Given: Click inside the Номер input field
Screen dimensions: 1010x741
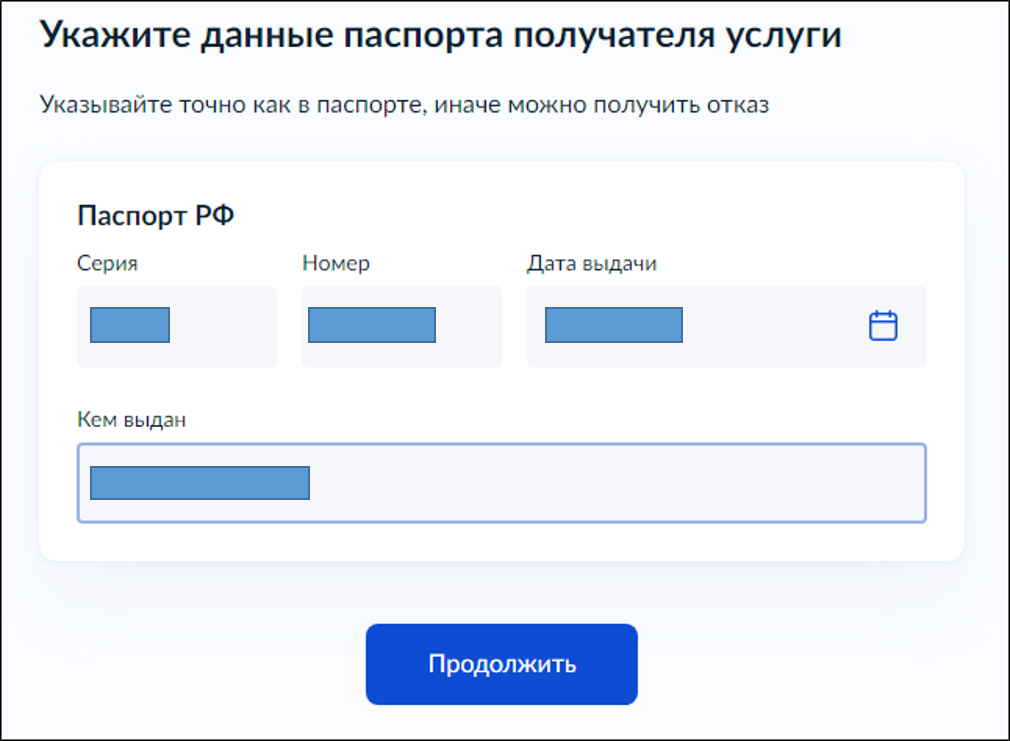Looking at the screenshot, I should point(400,326).
